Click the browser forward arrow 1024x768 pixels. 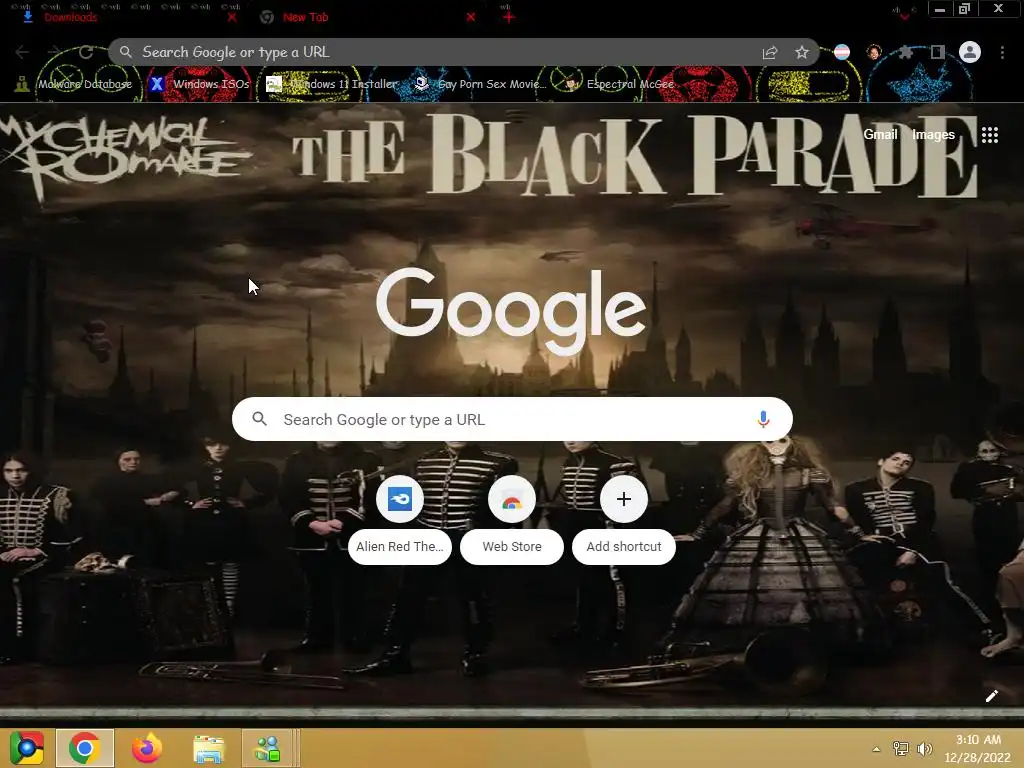[54, 52]
